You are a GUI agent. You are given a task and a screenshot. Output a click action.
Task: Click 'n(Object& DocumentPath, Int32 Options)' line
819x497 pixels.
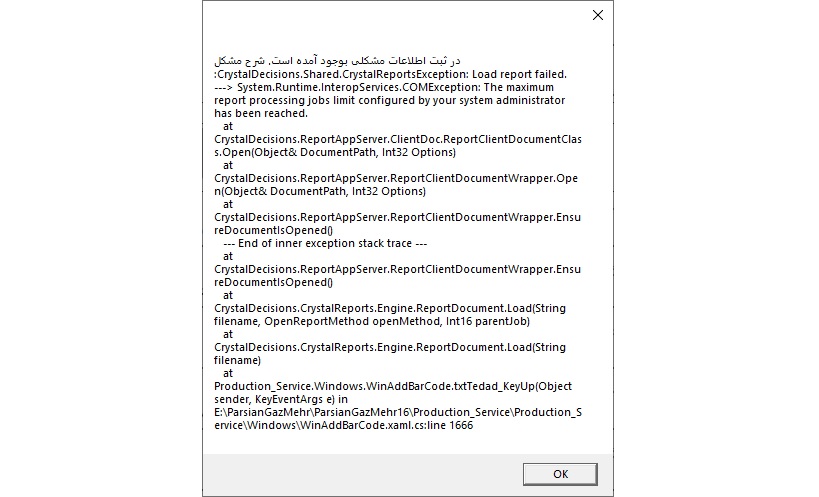tap(320, 191)
